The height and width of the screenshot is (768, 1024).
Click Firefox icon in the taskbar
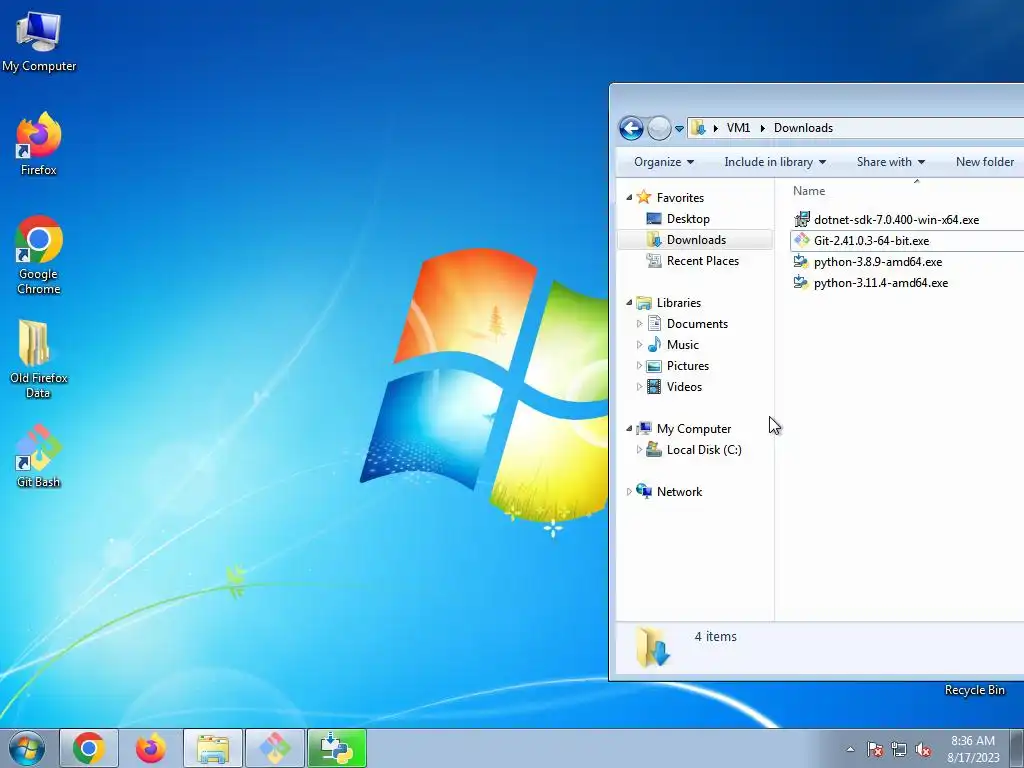click(x=150, y=748)
